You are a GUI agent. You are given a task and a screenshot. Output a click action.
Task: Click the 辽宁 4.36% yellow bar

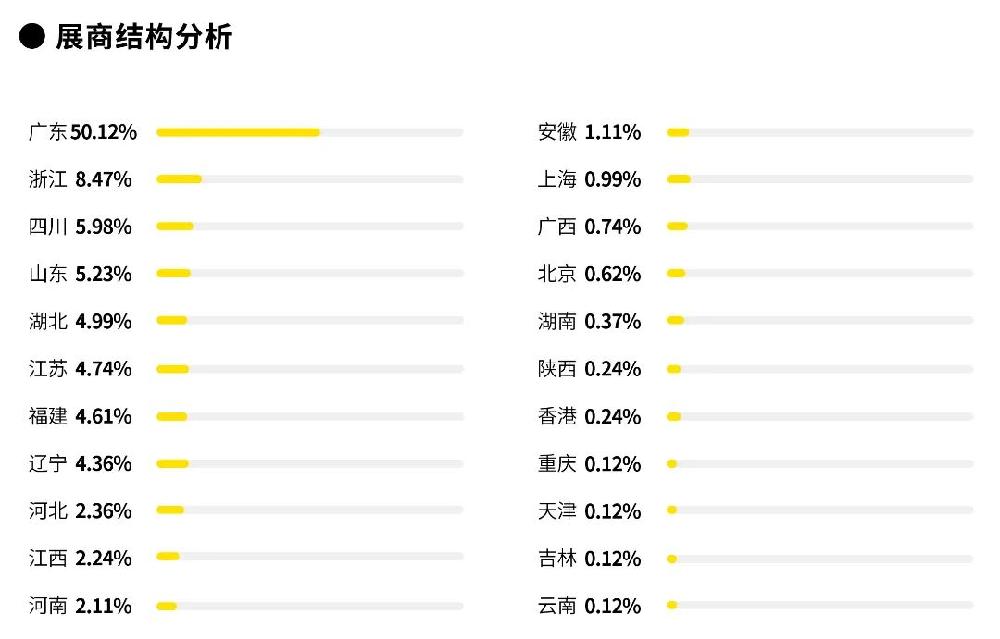(172, 464)
